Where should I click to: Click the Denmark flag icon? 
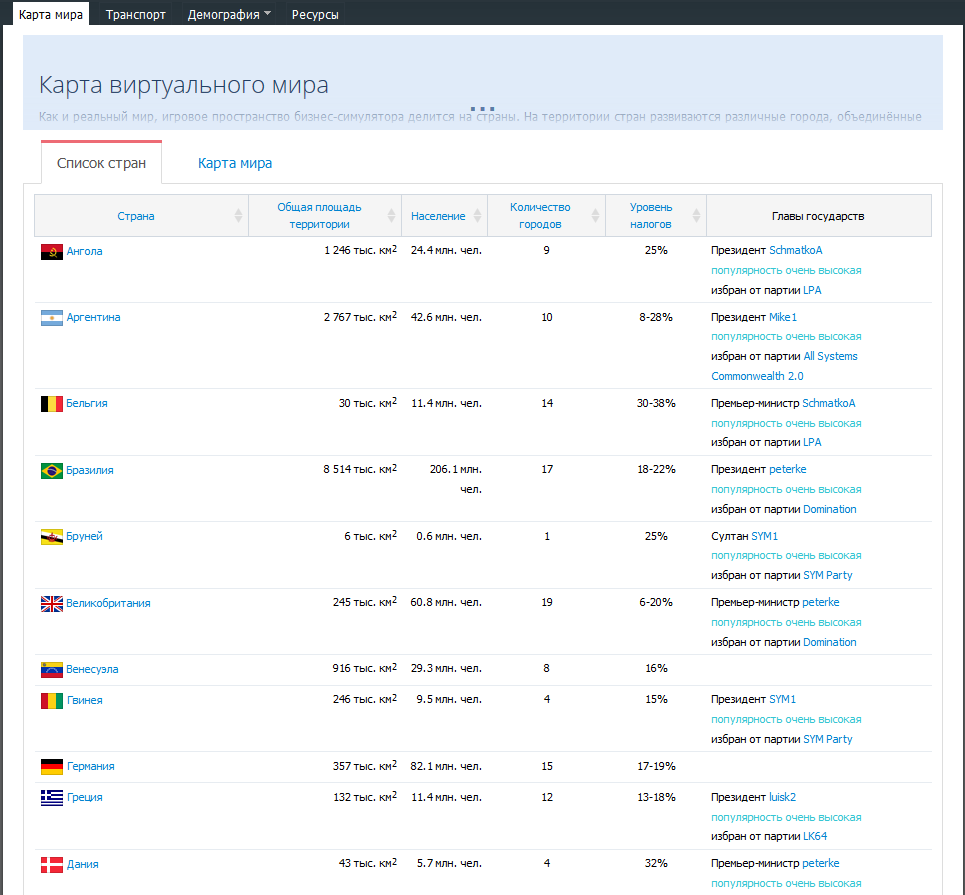(52, 864)
